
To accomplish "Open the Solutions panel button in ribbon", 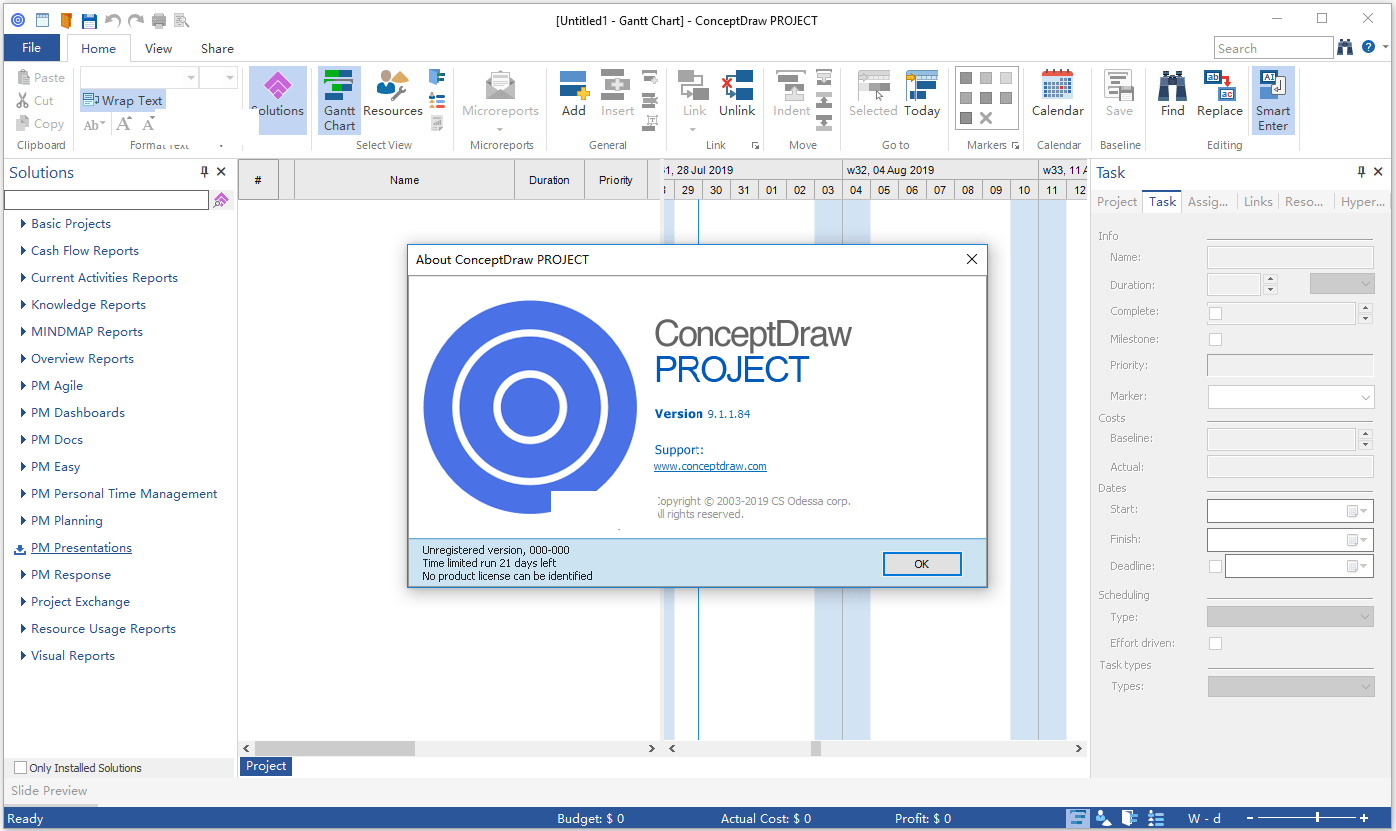I will 277,100.
